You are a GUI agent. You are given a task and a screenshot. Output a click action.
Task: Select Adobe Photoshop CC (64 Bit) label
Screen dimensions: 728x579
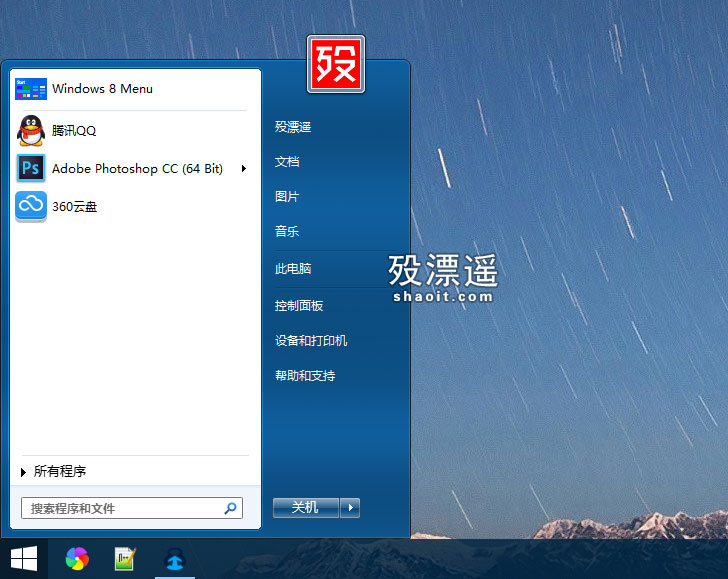pyautogui.click(x=137, y=169)
